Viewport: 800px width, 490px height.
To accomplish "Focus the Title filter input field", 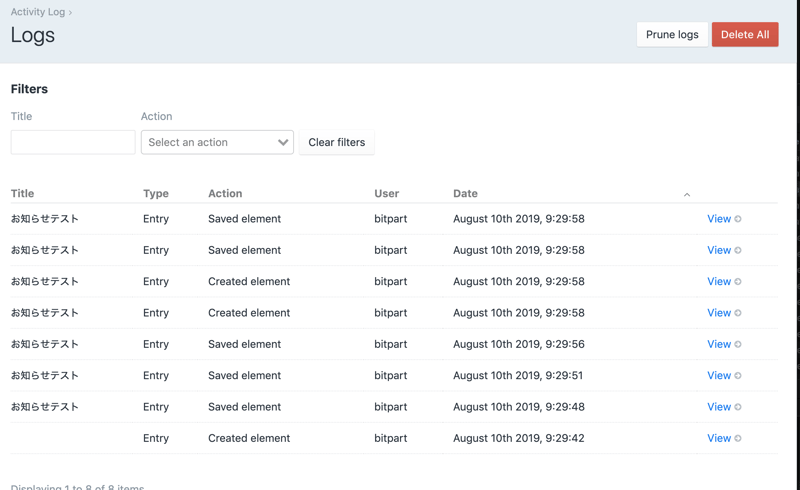I will point(73,142).
